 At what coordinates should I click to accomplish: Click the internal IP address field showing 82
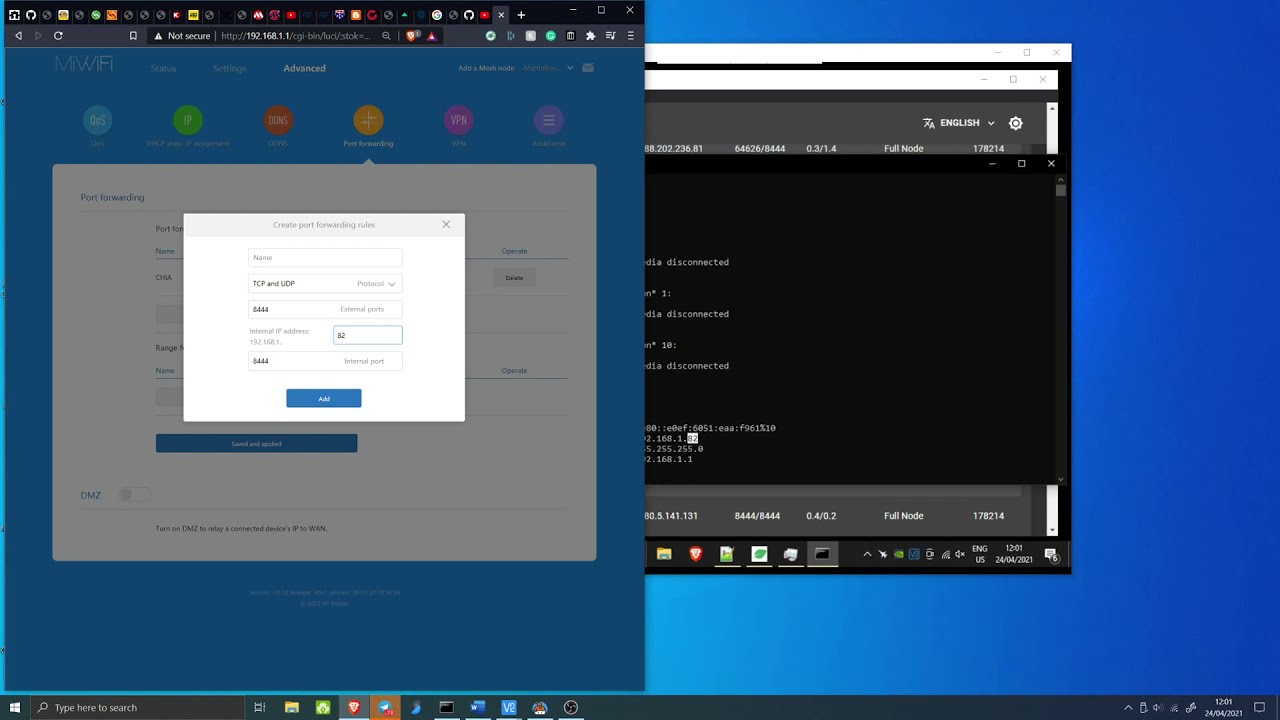click(368, 335)
